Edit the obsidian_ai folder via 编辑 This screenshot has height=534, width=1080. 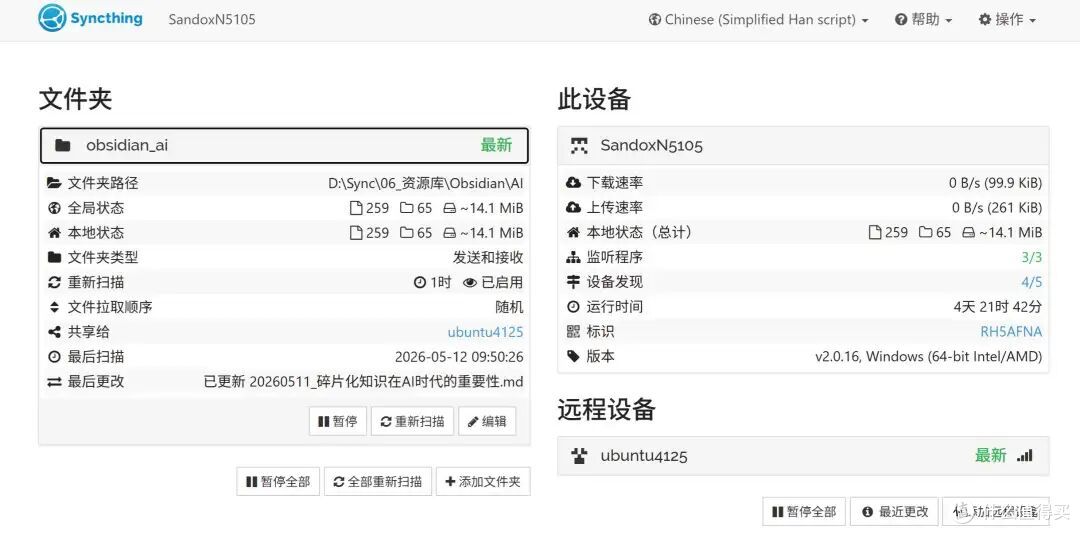coord(487,421)
